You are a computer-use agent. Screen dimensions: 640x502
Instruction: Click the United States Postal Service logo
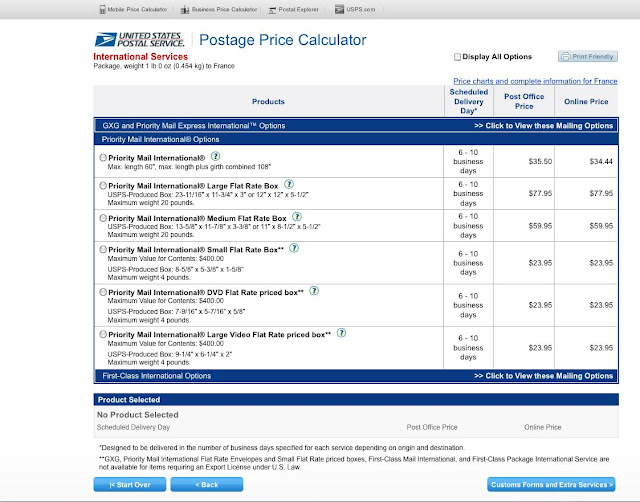tap(139, 40)
